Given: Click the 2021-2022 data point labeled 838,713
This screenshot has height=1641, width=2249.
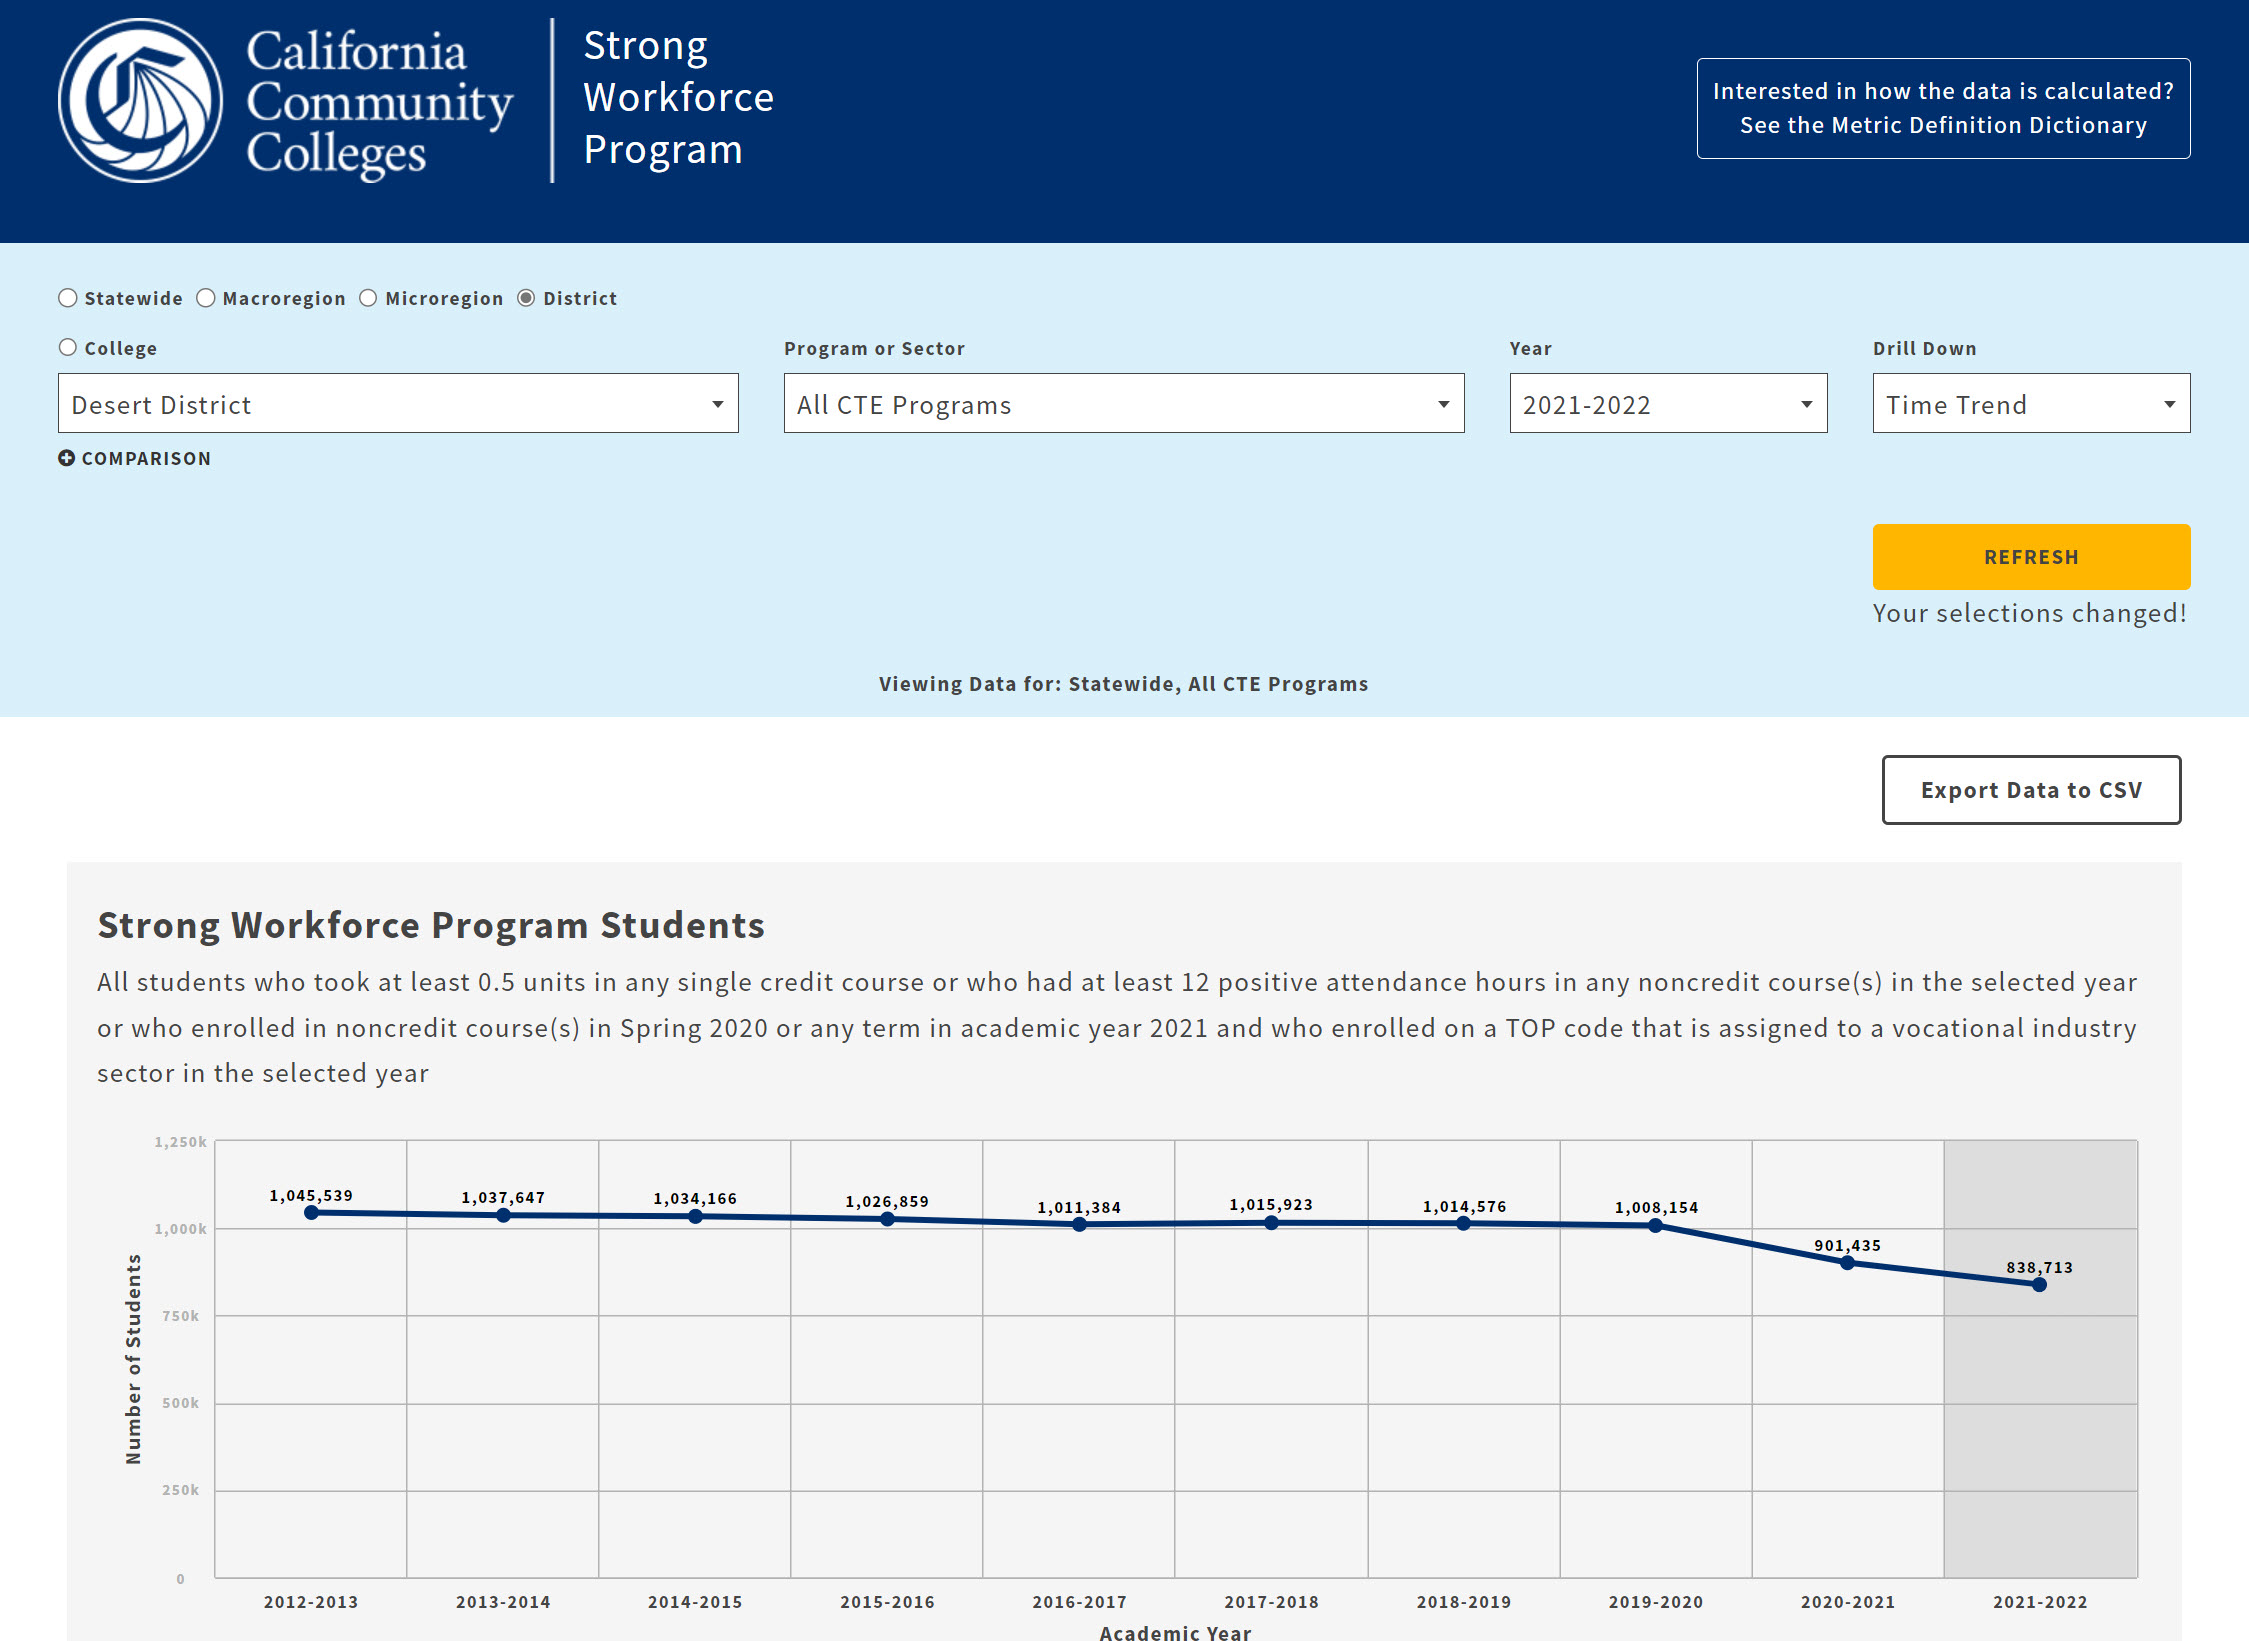Looking at the screenshot, I should pyautogui.click(x=2039, y=1285).
